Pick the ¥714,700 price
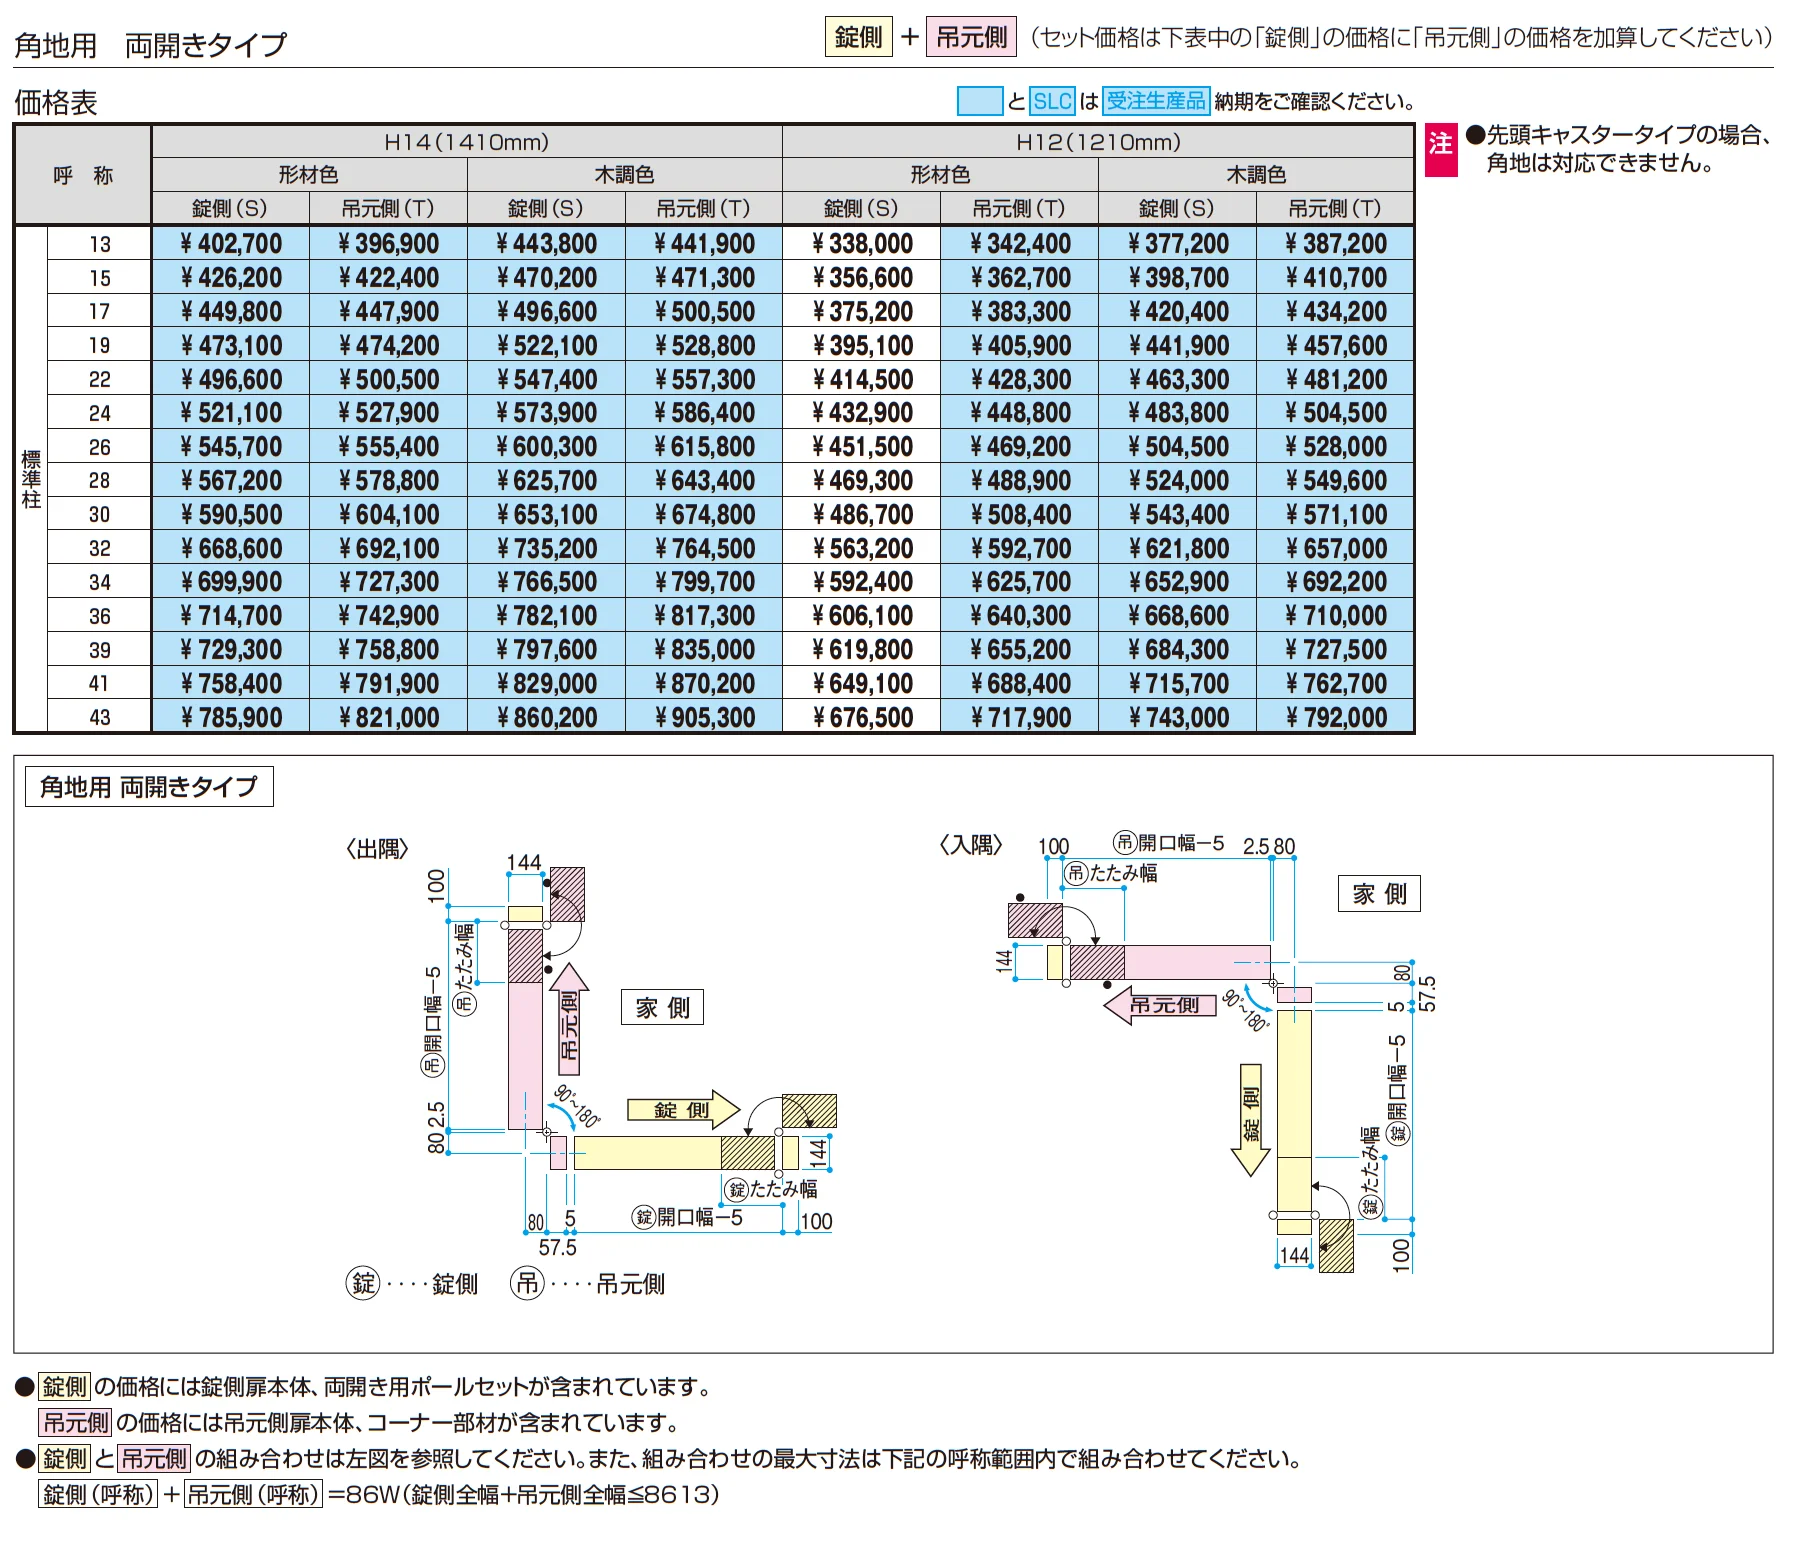1794x1545 pixels. [231, 616]
